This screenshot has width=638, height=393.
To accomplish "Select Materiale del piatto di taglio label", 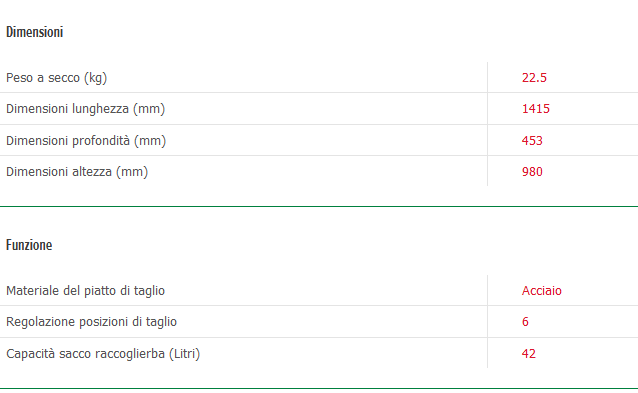I will pos(85,291).
